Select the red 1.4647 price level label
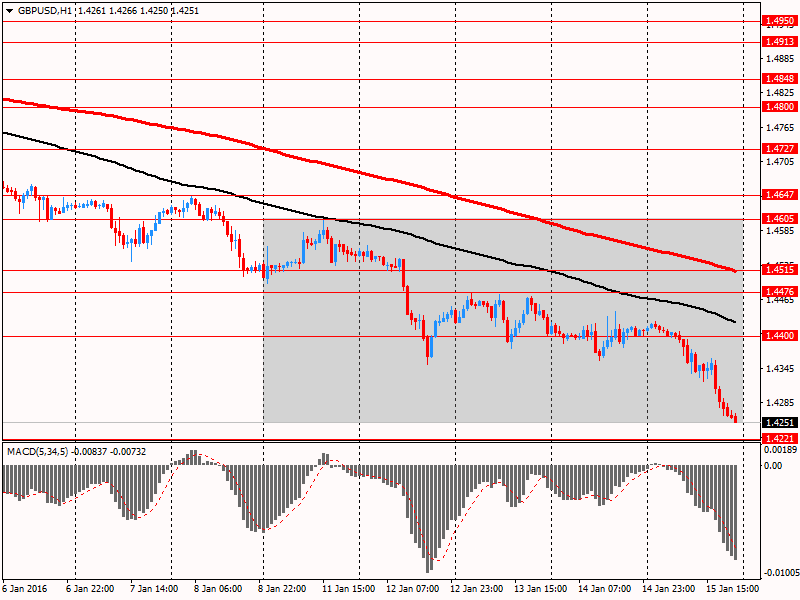This screenshot has width=800, height=600. point(779,194)
